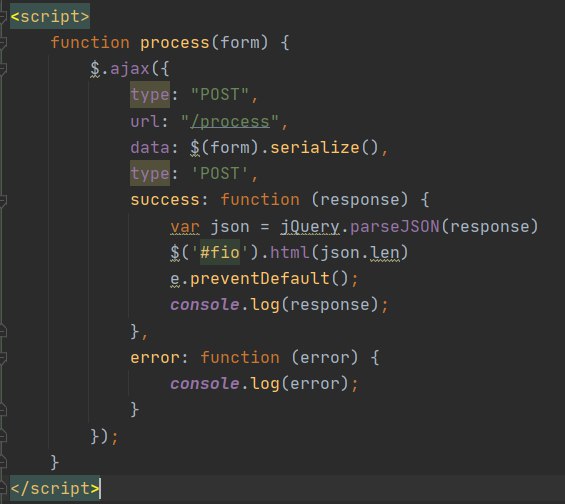This screenshot has width=565, height=504.
Task: Click 'log' in console.log(response)
Action: point(265,305)
